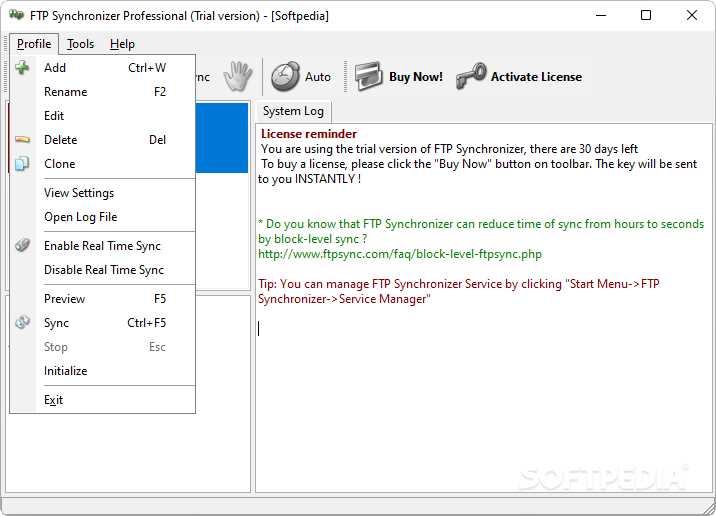
Task: Click the hand Stop toolbar icon
Action: coord(237,76)
